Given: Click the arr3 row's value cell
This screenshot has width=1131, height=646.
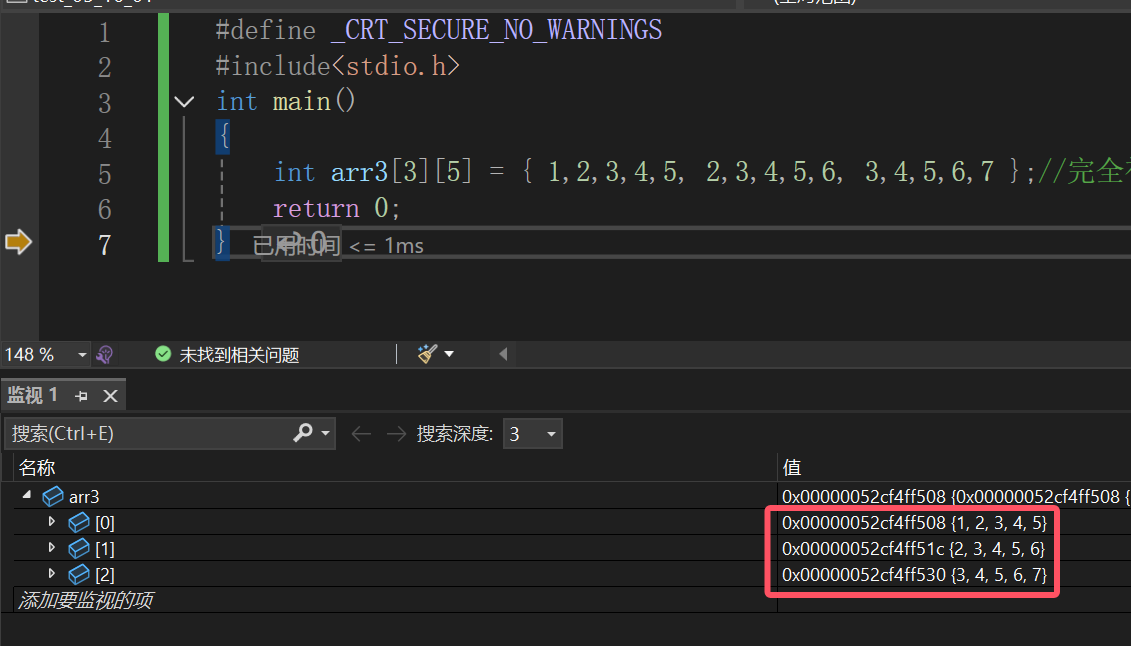Looking at the screenshot, I should (x=954, y=496).
